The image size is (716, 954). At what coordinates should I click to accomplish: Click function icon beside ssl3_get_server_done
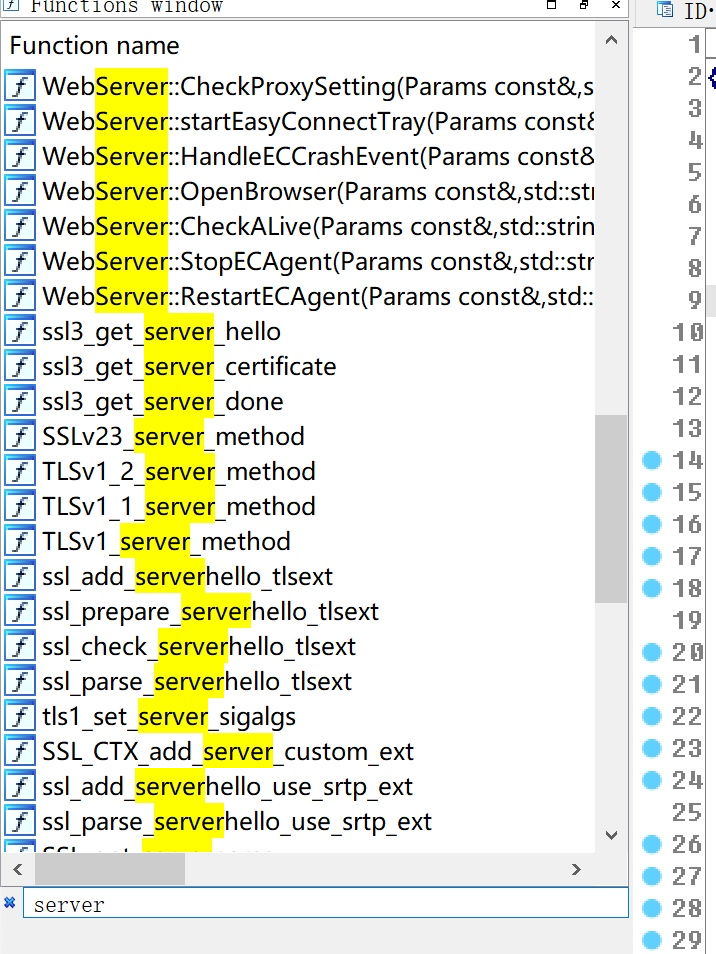pyautogui.click(x=20, y=401)
